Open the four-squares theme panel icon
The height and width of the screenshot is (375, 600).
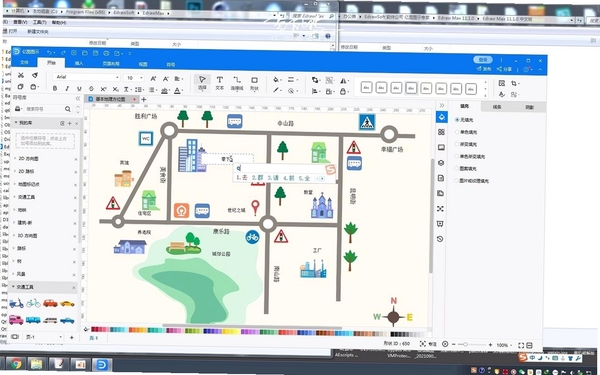441,132
